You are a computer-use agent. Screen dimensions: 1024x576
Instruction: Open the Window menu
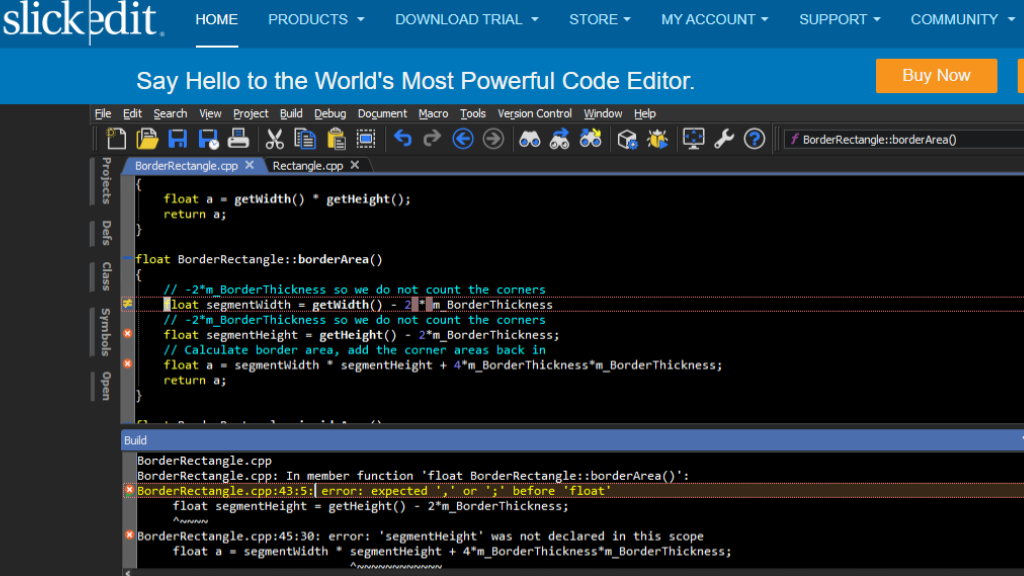point(602,114)
